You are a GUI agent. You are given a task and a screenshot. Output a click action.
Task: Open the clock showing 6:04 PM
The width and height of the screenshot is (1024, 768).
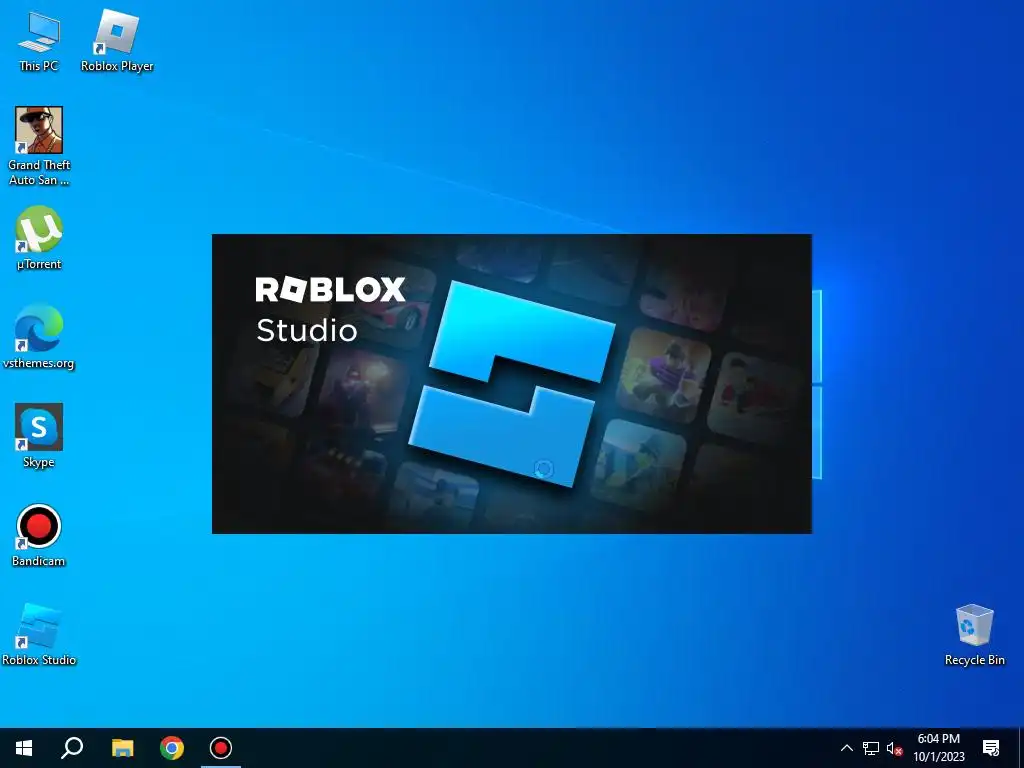point(938,748)
